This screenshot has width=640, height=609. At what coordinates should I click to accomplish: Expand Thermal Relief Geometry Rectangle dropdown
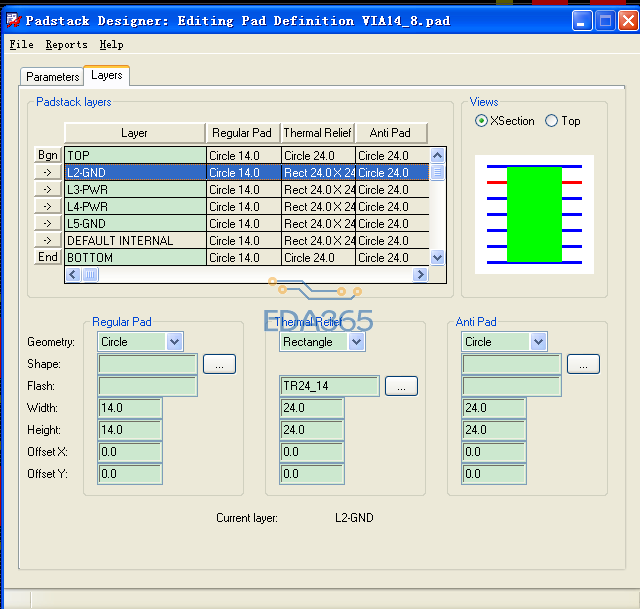point(356,342)
